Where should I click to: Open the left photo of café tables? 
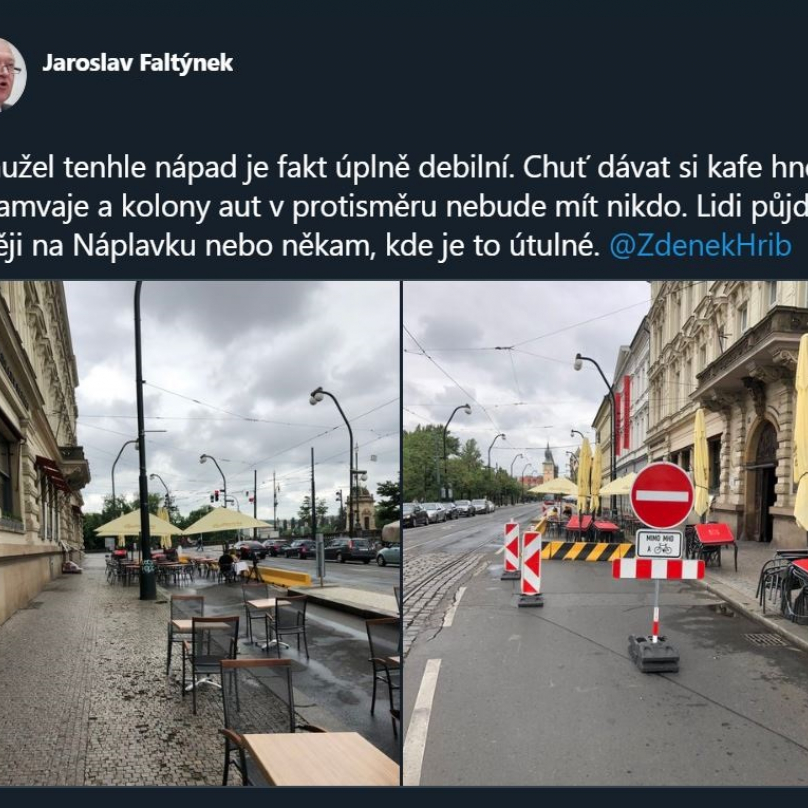tap(199, 533)
